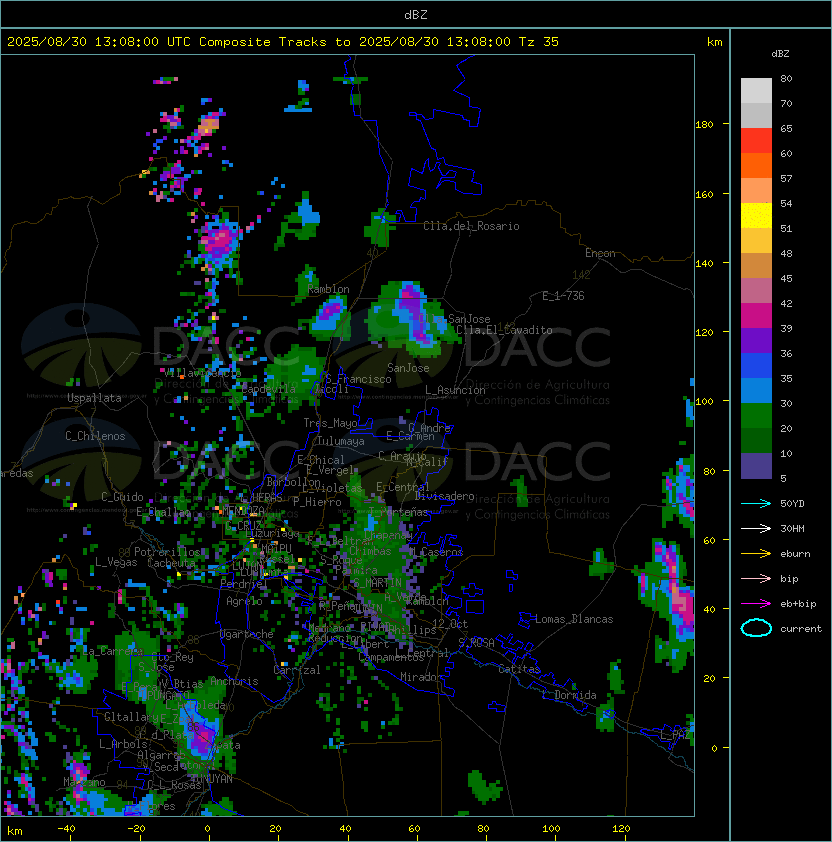Click the '5' value at the scale bottom
The image size is (832, 842).
coord(783,478)
